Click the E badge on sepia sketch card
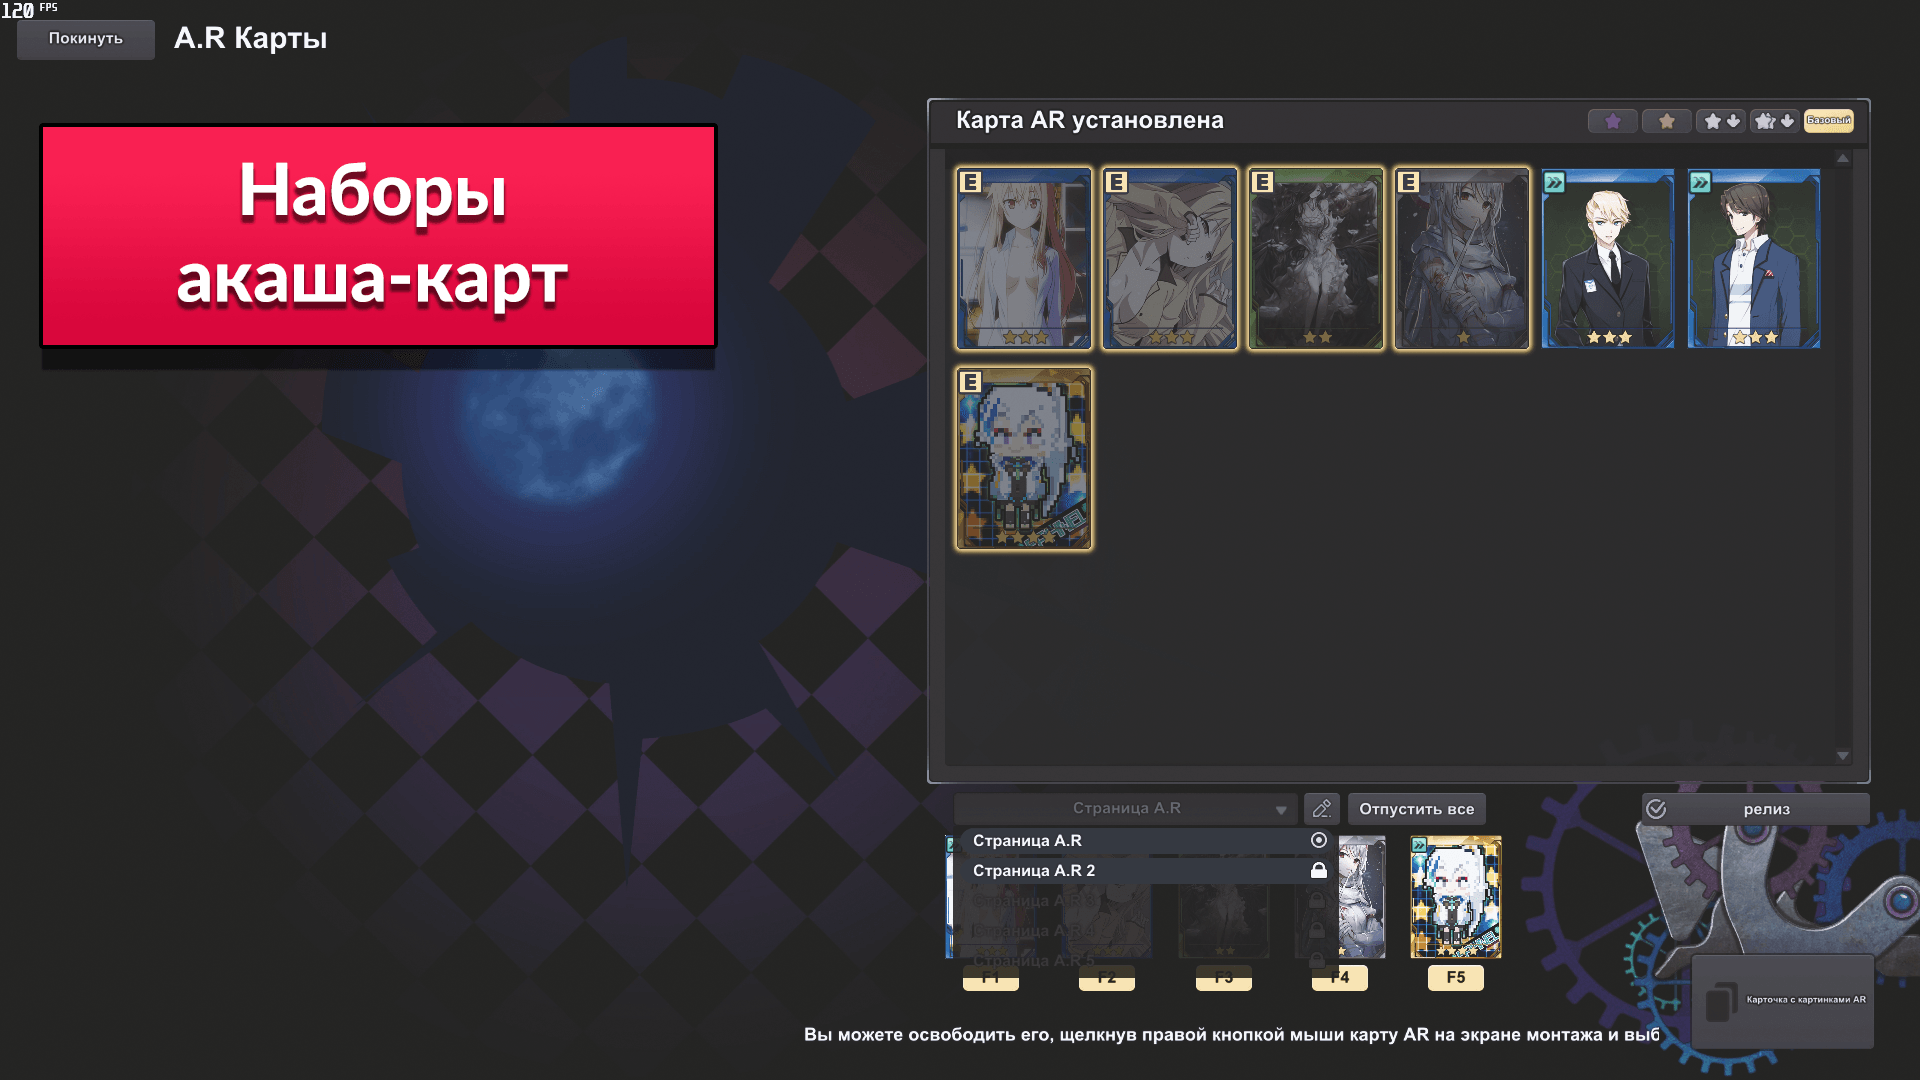This screenshot has width=1920, height=1080. tap(1116, 182)
